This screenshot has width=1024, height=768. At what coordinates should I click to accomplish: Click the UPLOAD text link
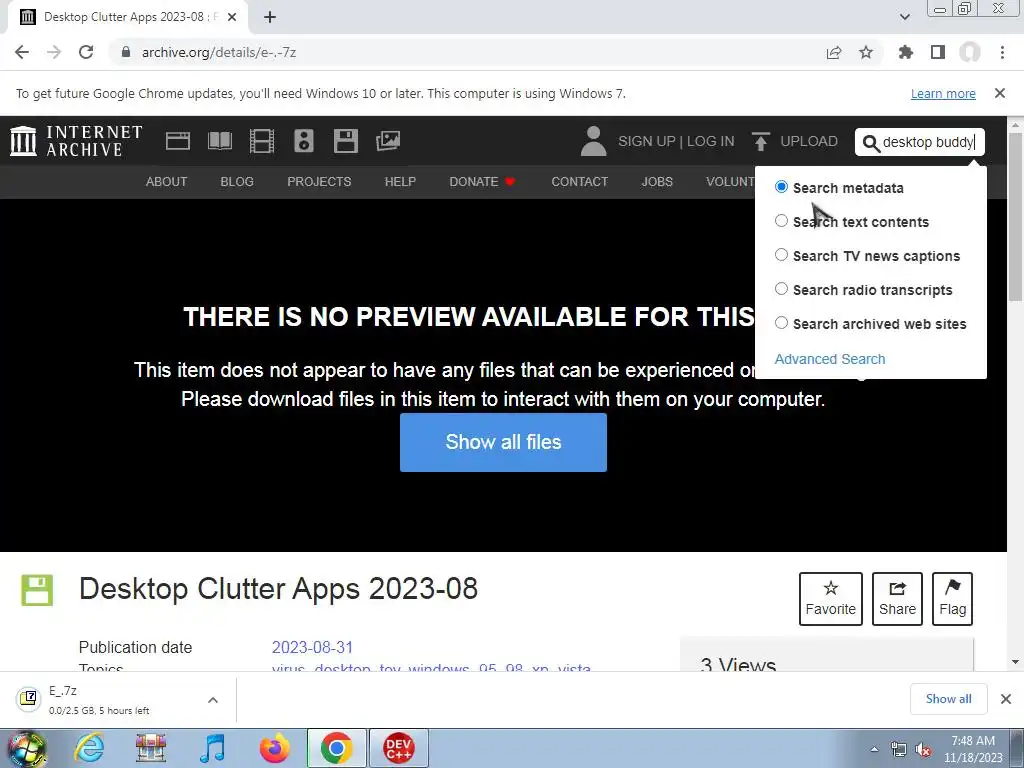click(809, 141)
